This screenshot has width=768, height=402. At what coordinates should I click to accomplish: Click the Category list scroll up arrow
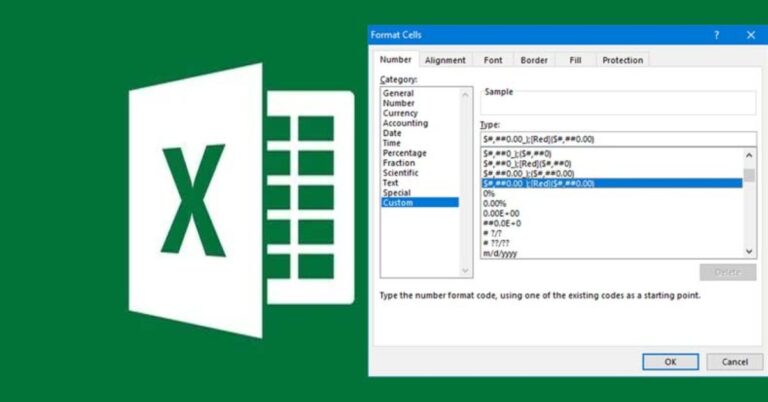point(465,95)
